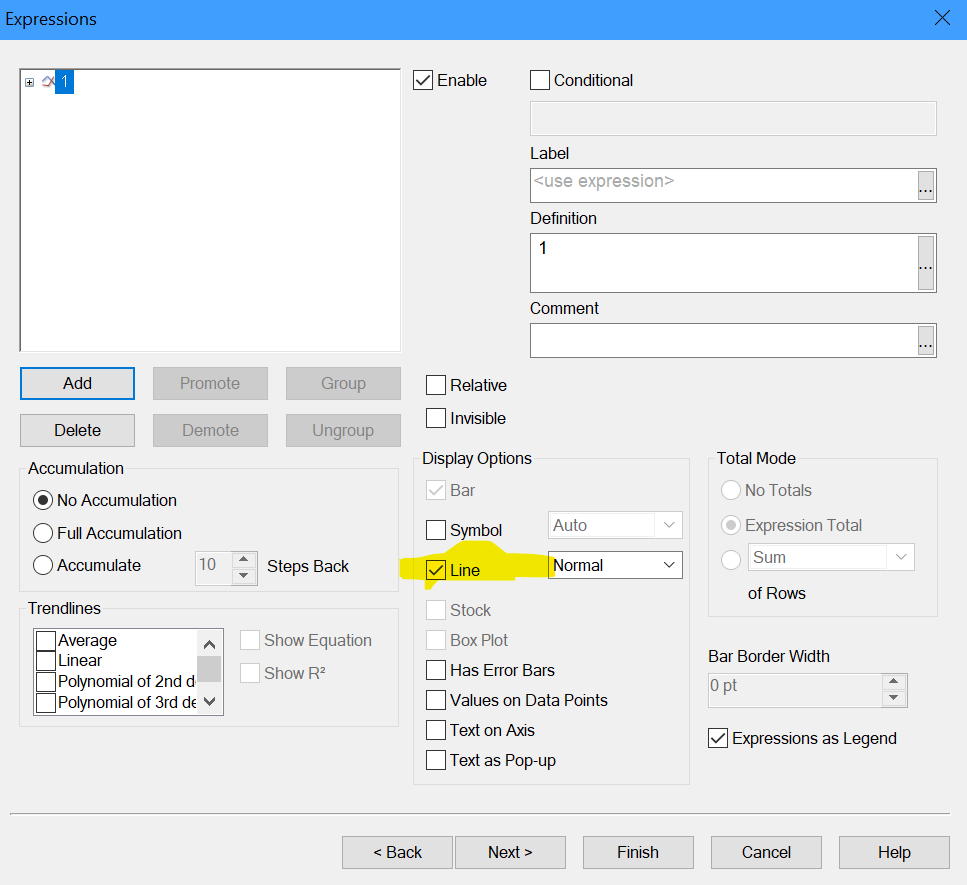
Task: Check Polynomial of 2nd degree trendline
Action: [46, 681]
